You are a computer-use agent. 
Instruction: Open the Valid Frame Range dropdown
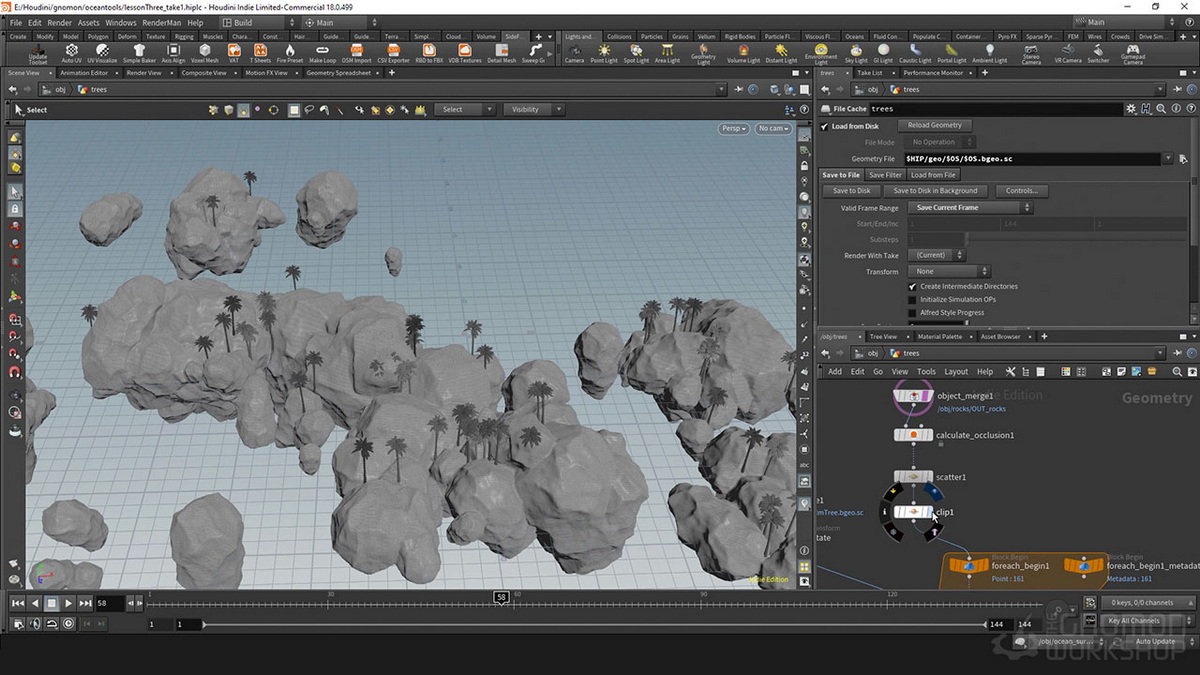point(970,208)
